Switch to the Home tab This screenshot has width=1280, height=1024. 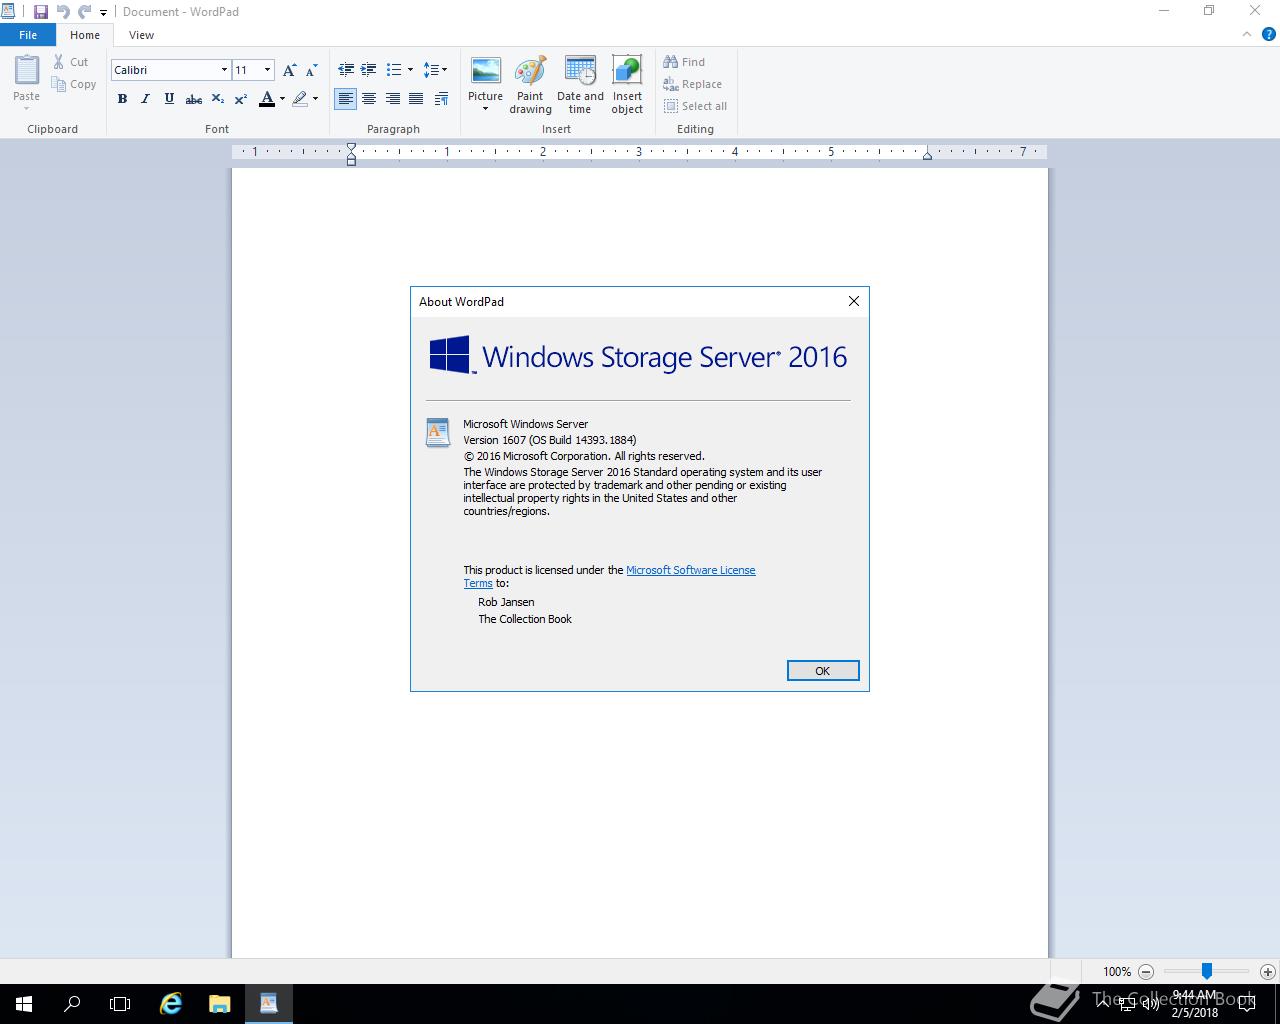tap(85, 35)
